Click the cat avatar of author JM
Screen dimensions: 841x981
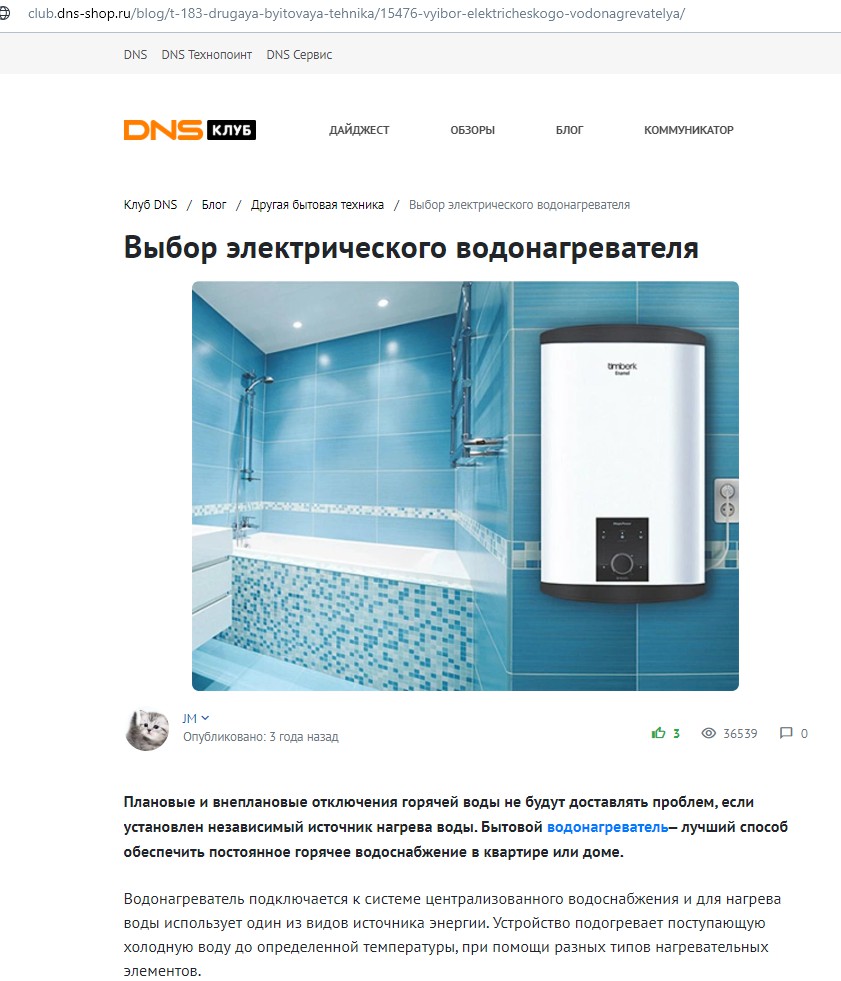coord(147,729)
